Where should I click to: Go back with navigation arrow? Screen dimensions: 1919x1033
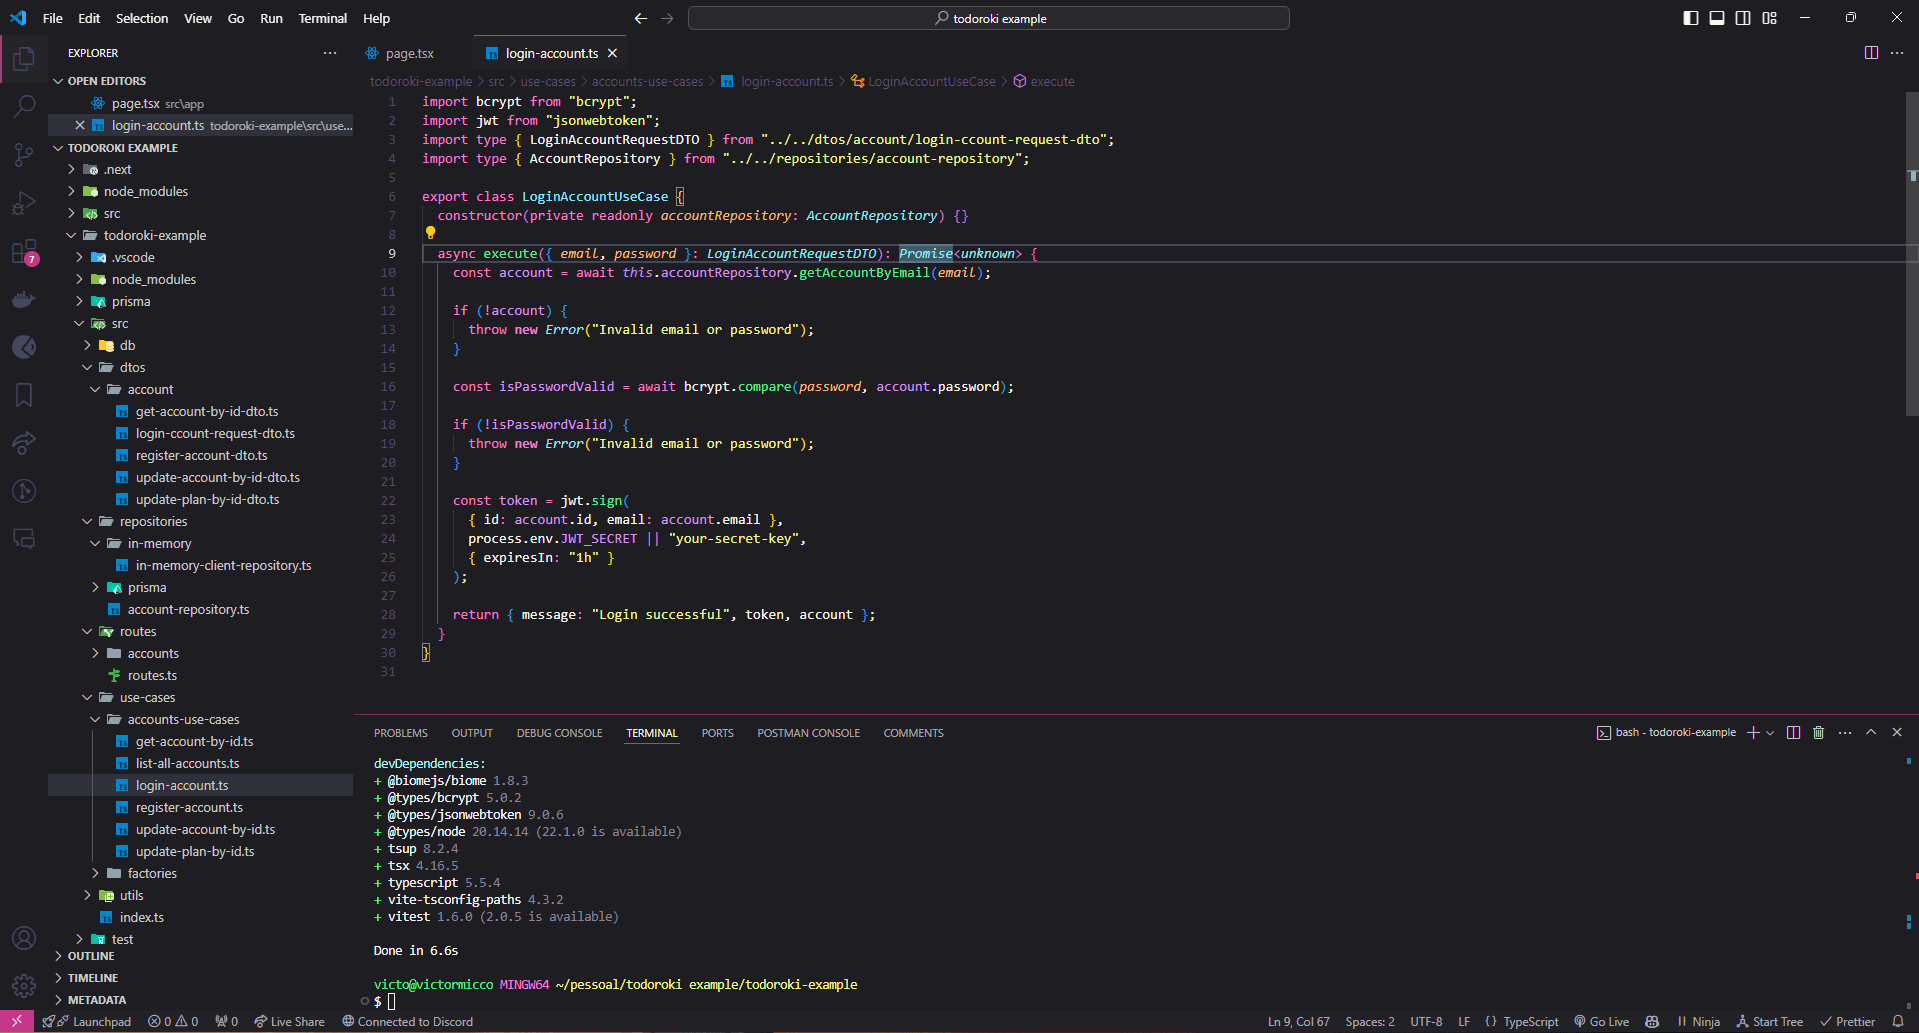tap(641, 18)
